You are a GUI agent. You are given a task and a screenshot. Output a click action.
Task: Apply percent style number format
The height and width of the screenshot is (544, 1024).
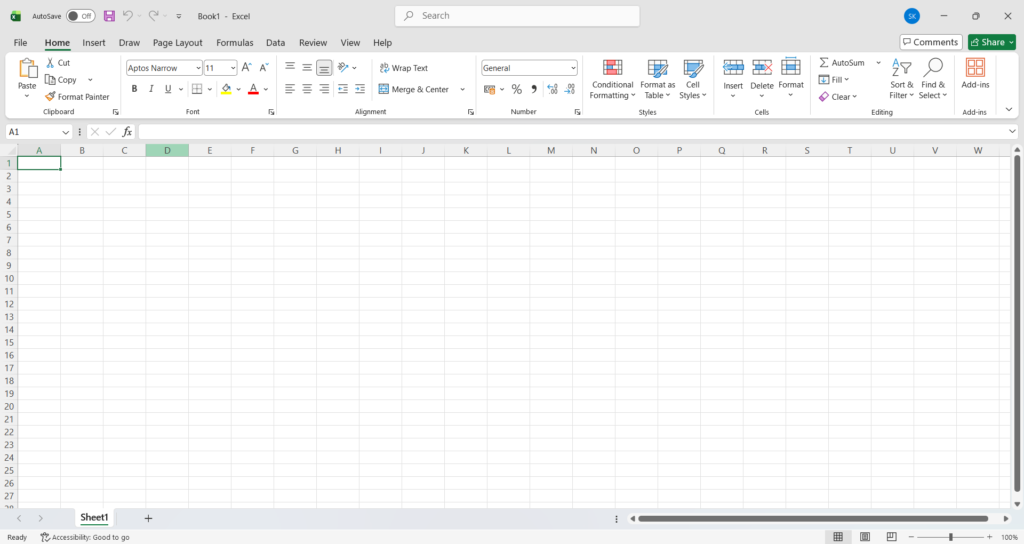click(x=516, y=89)
